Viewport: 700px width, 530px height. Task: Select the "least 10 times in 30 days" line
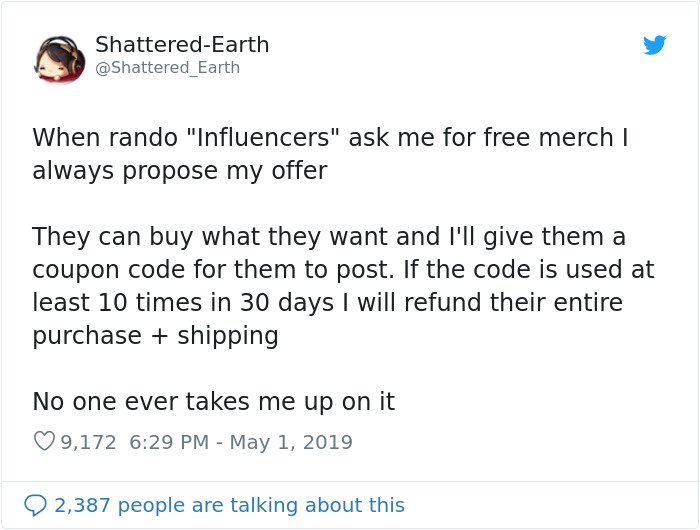pos(328,303)
